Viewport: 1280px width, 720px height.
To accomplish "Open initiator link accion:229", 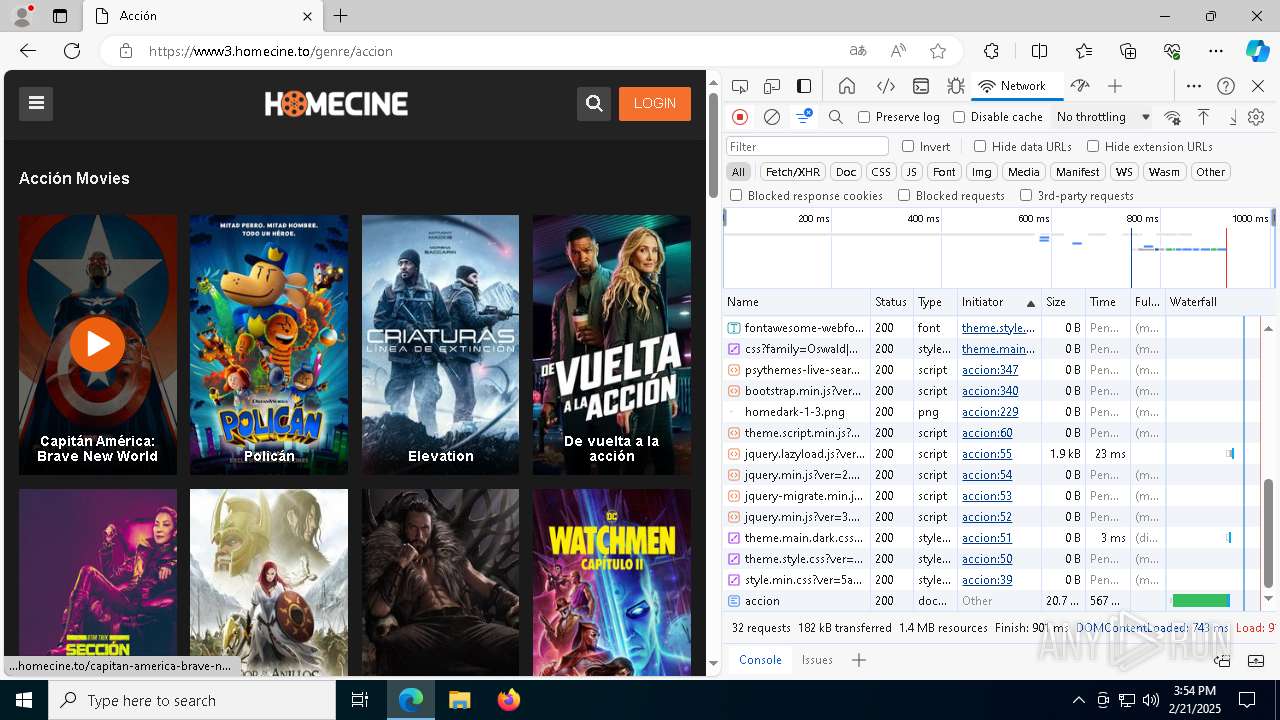I will tap(990, 412).
